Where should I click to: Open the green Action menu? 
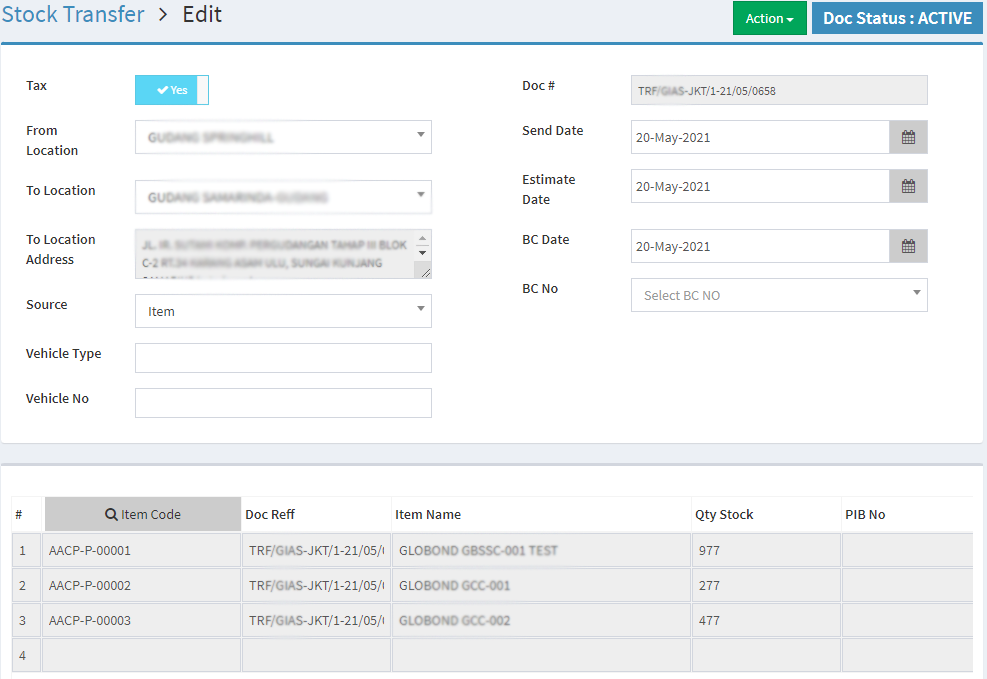[769, 18]
